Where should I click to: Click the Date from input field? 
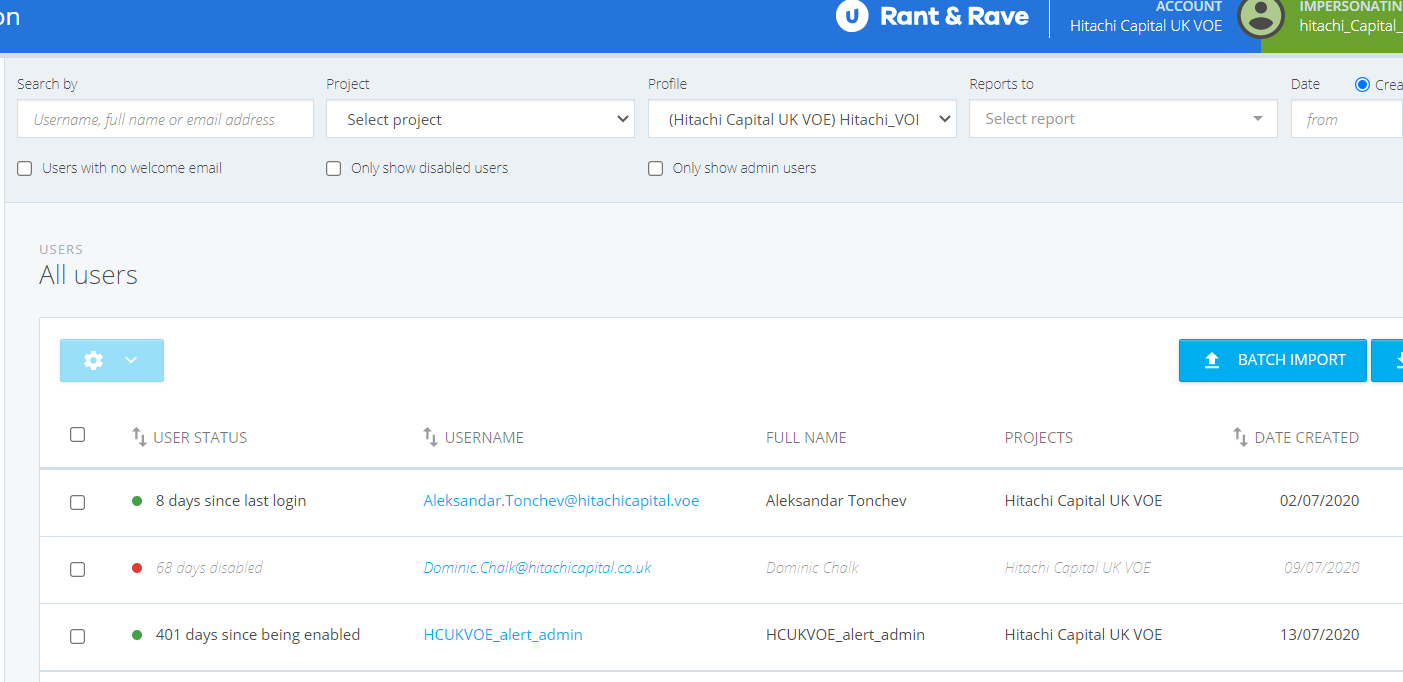coord(1347,119)
